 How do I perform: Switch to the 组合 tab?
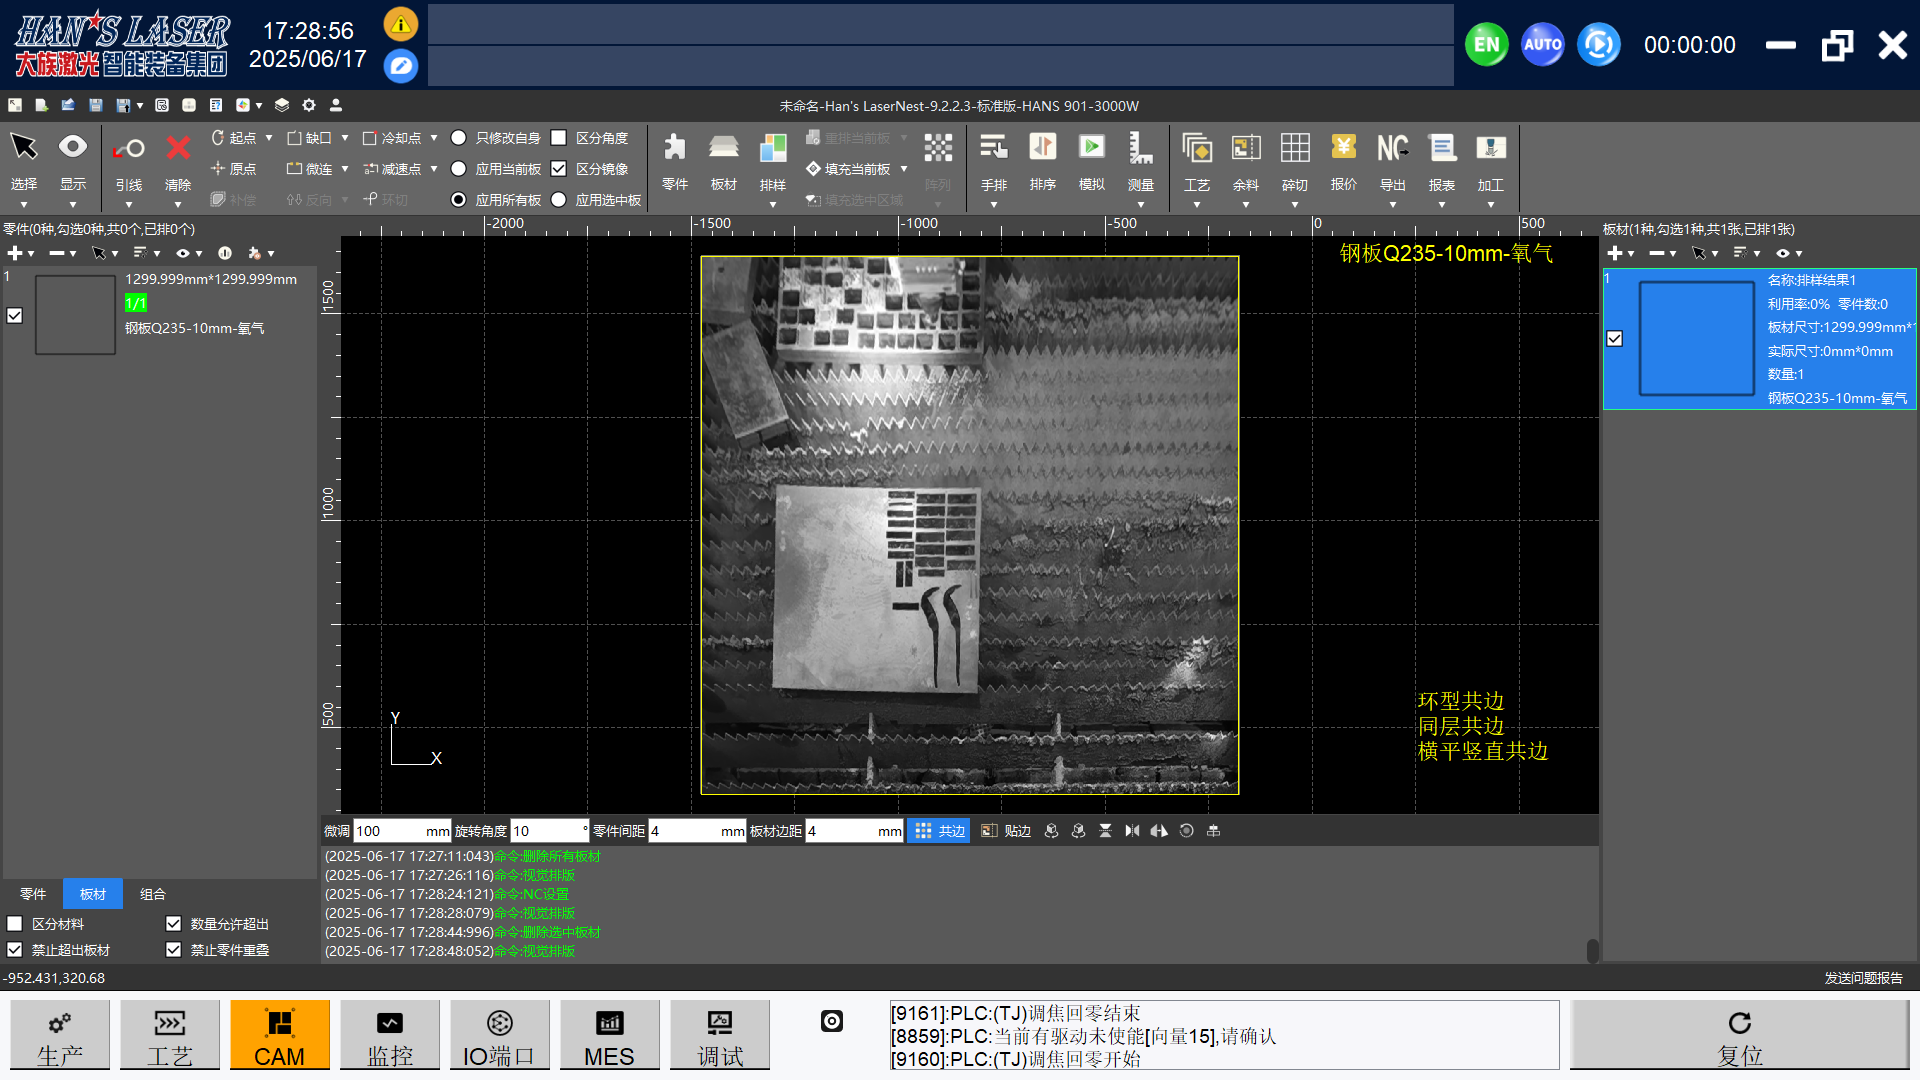(152, 894)
